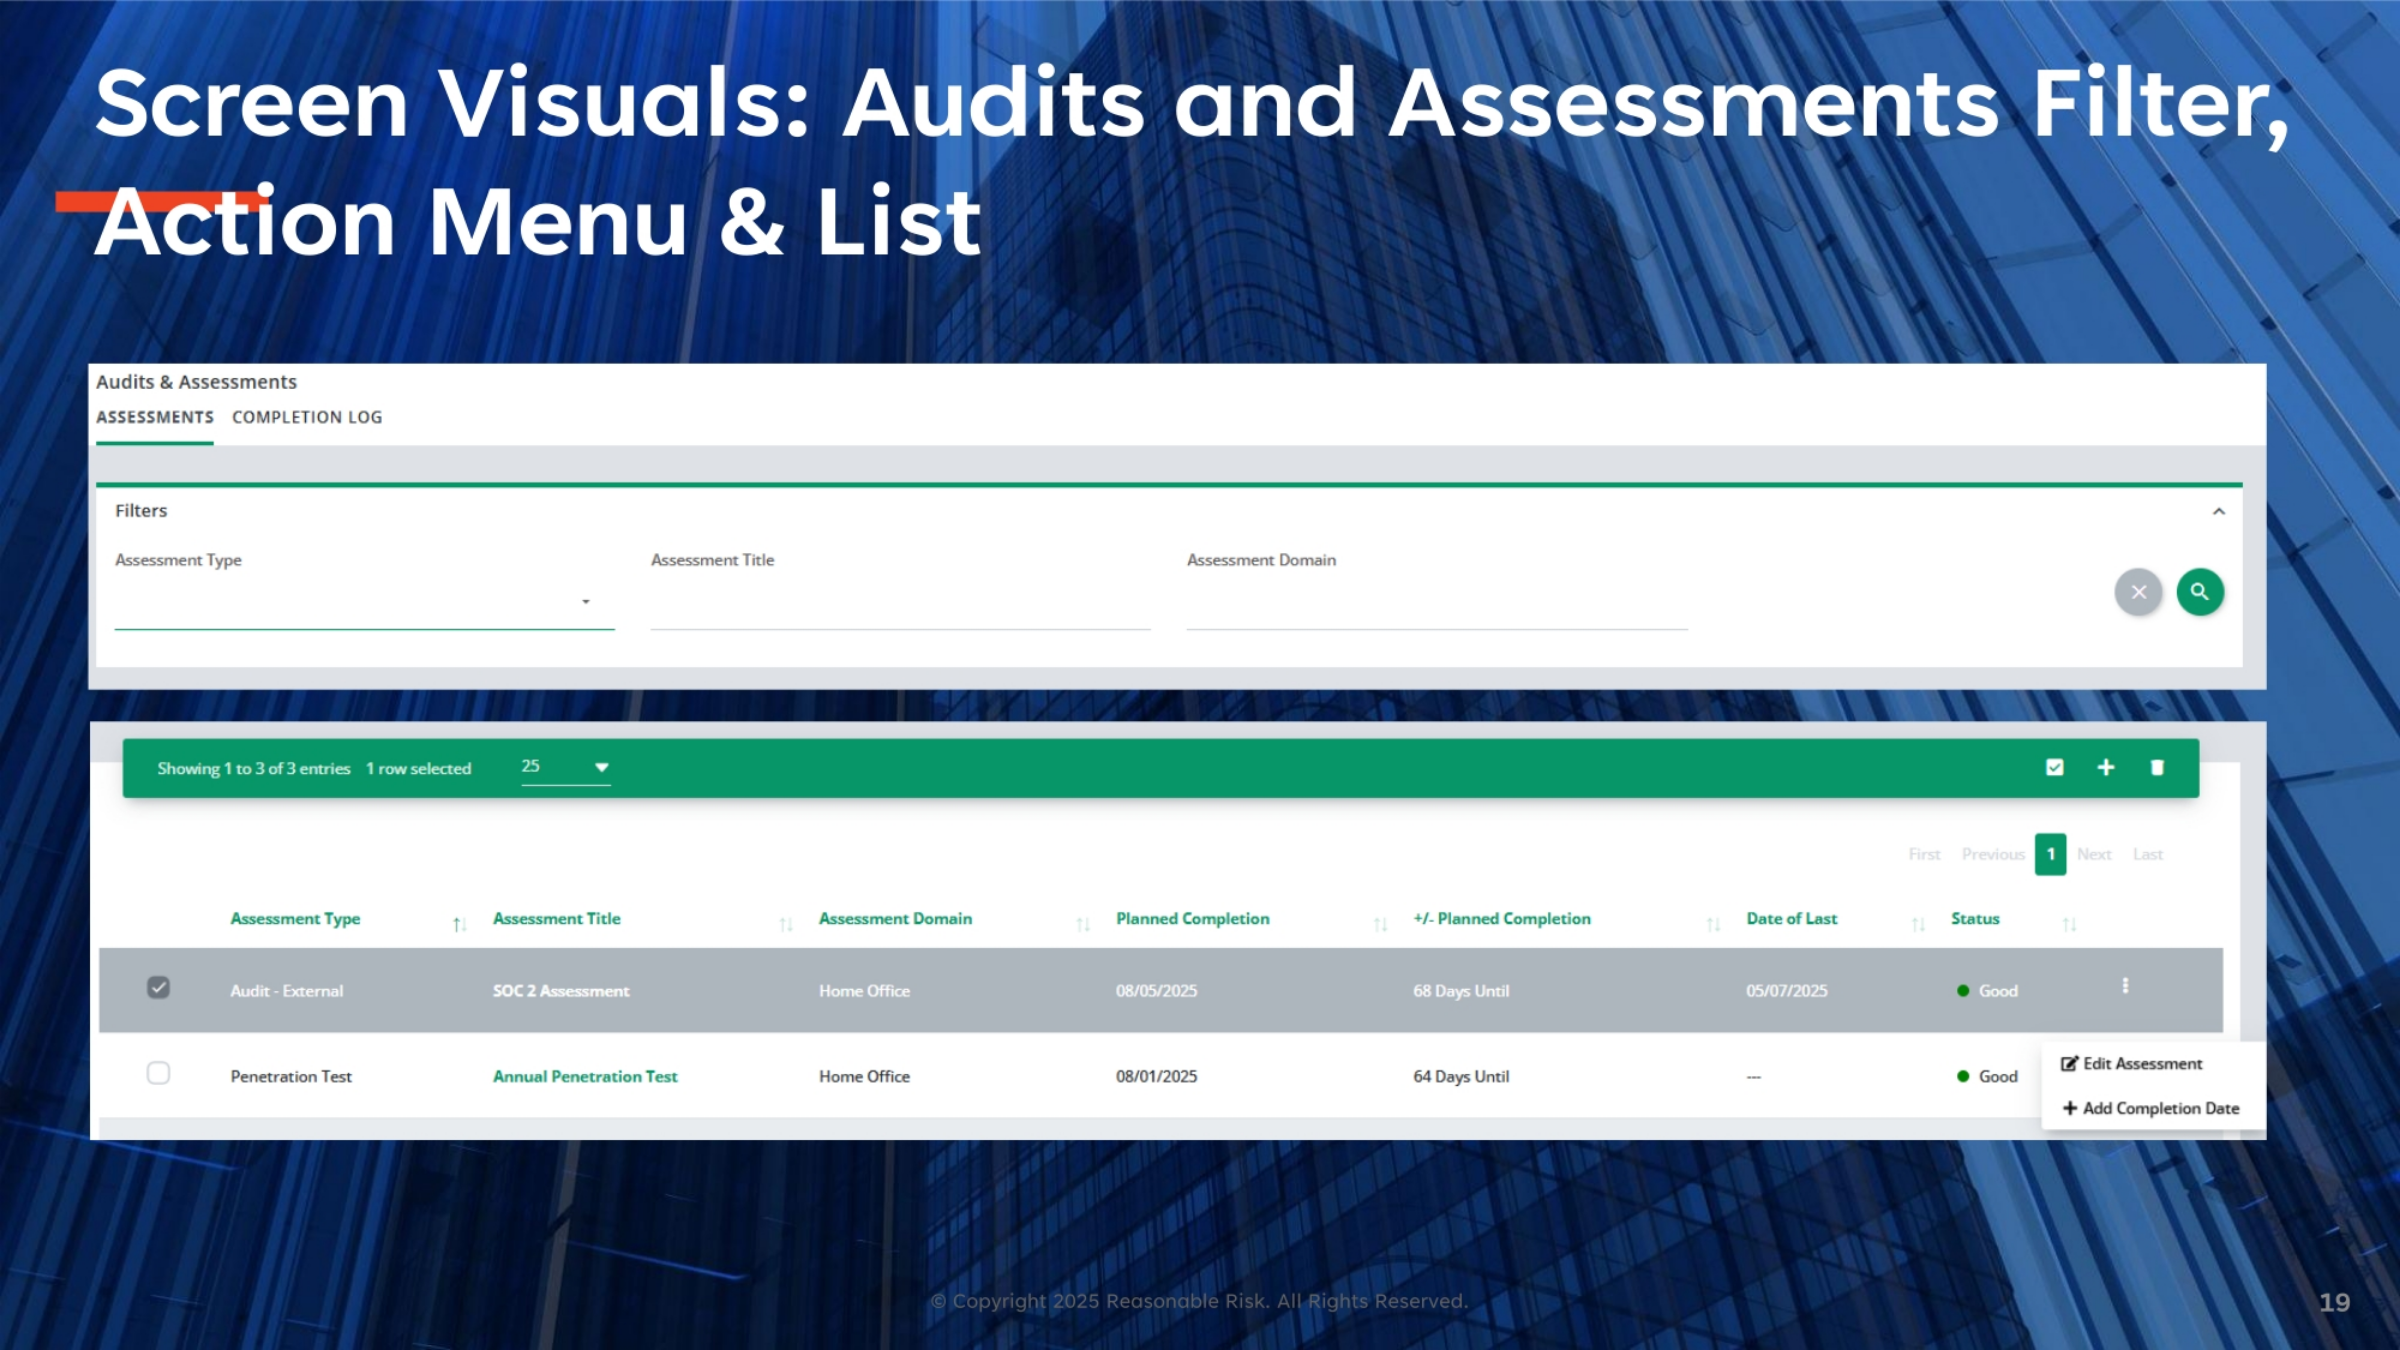The width and height of the screenshot is (2400, 1350).
Task: Click 'Audit - External' type cell
Action: pyautogui.click(x=287, y=991)
